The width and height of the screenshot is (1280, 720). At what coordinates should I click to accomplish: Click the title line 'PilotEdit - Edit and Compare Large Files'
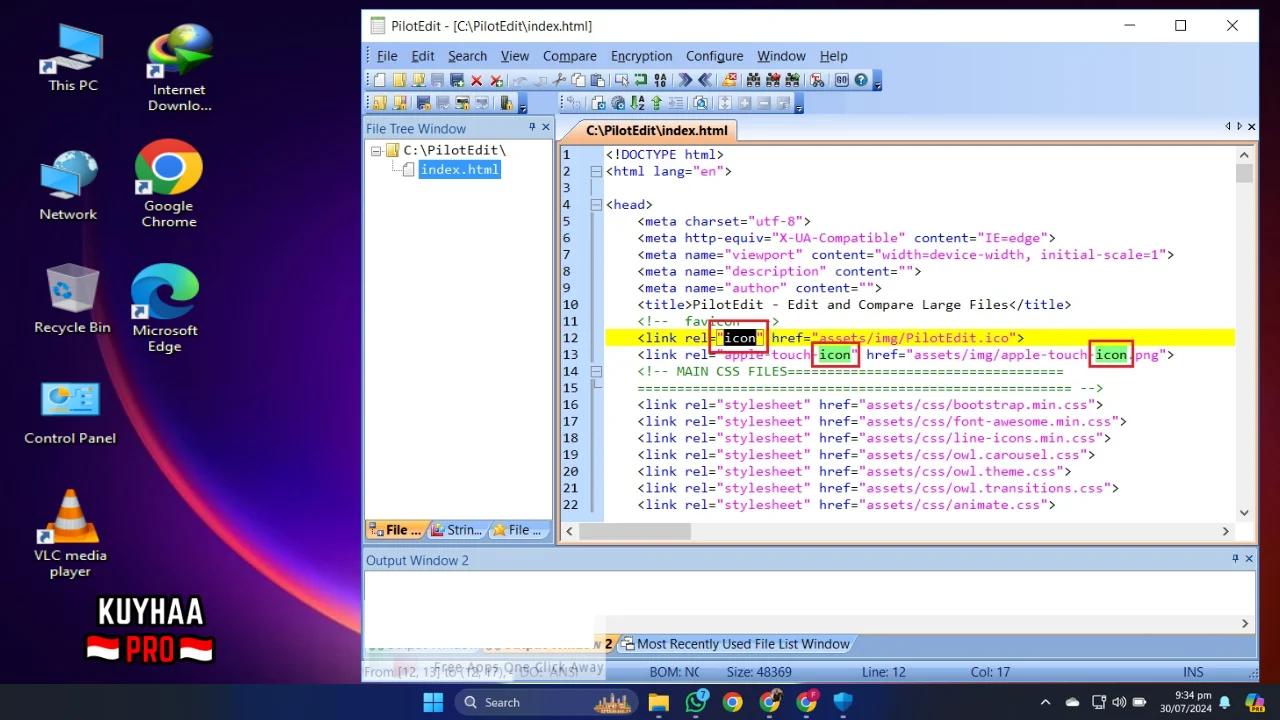(854, 305)
